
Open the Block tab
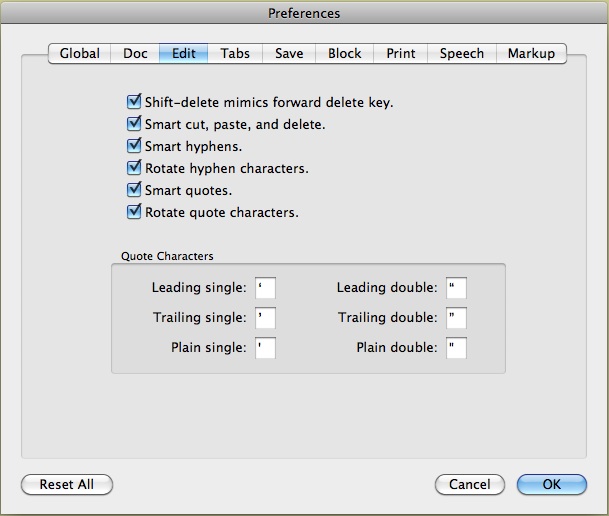tap(345, 54)
